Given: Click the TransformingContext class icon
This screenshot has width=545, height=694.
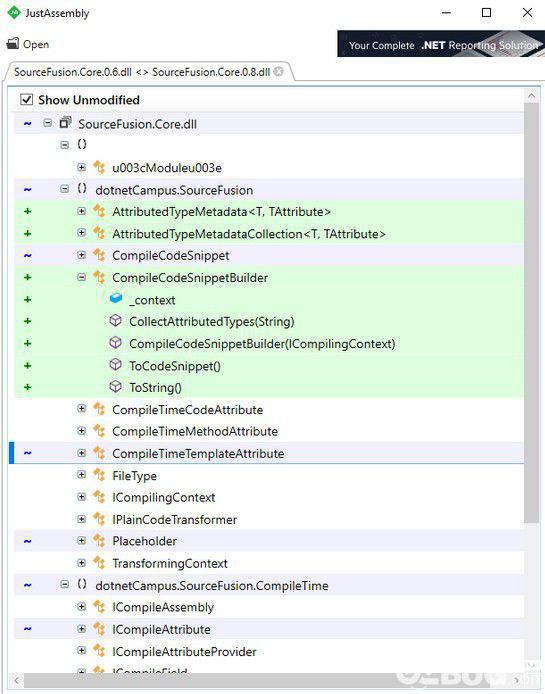Looking at the screenshot, I should click(x=99, y=563).
